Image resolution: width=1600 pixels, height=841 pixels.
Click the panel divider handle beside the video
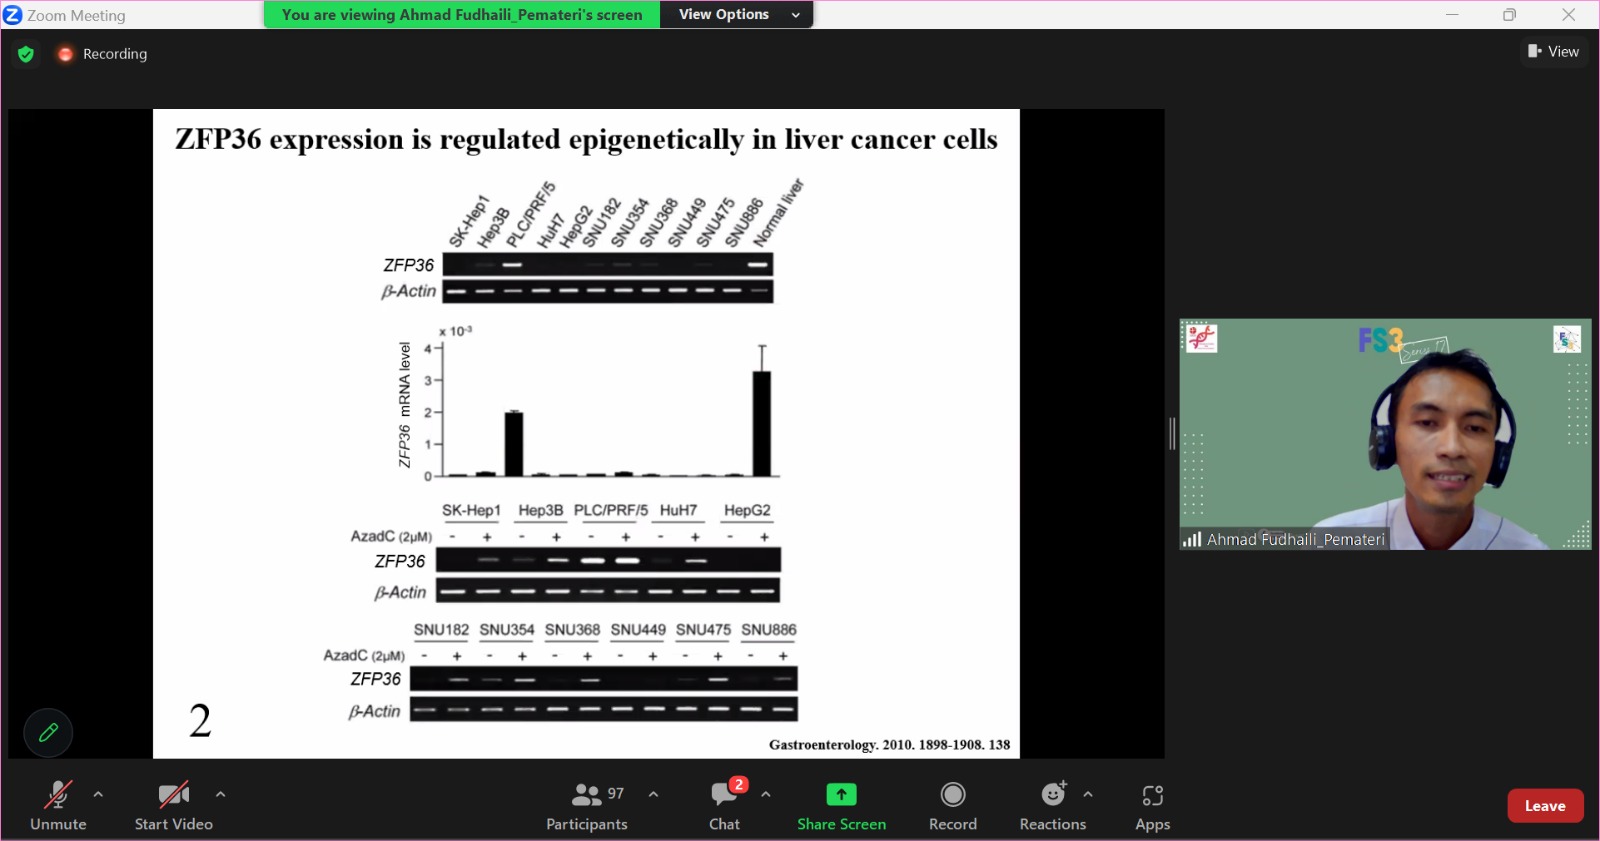[1172, 434]
